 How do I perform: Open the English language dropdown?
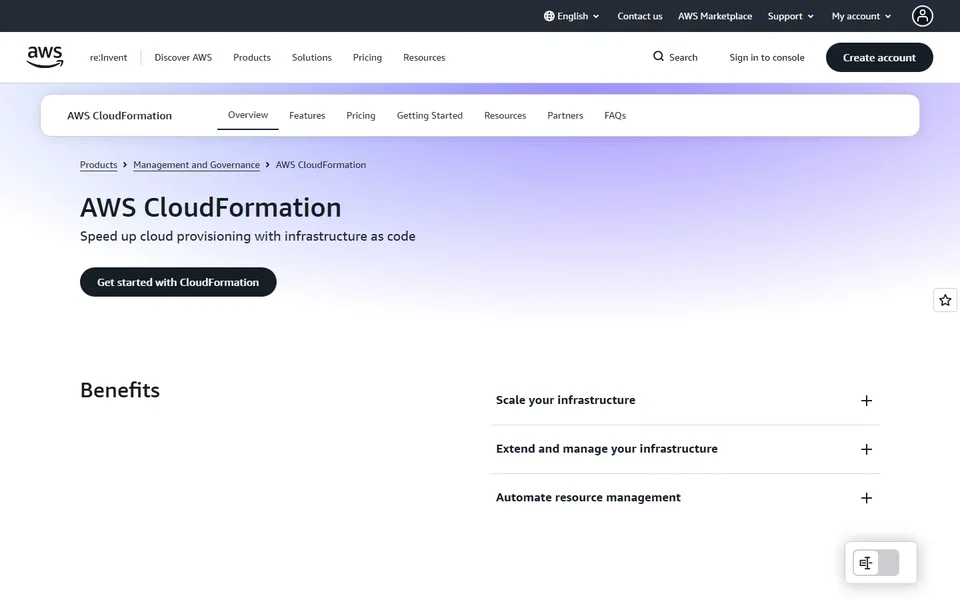point(571,16)
